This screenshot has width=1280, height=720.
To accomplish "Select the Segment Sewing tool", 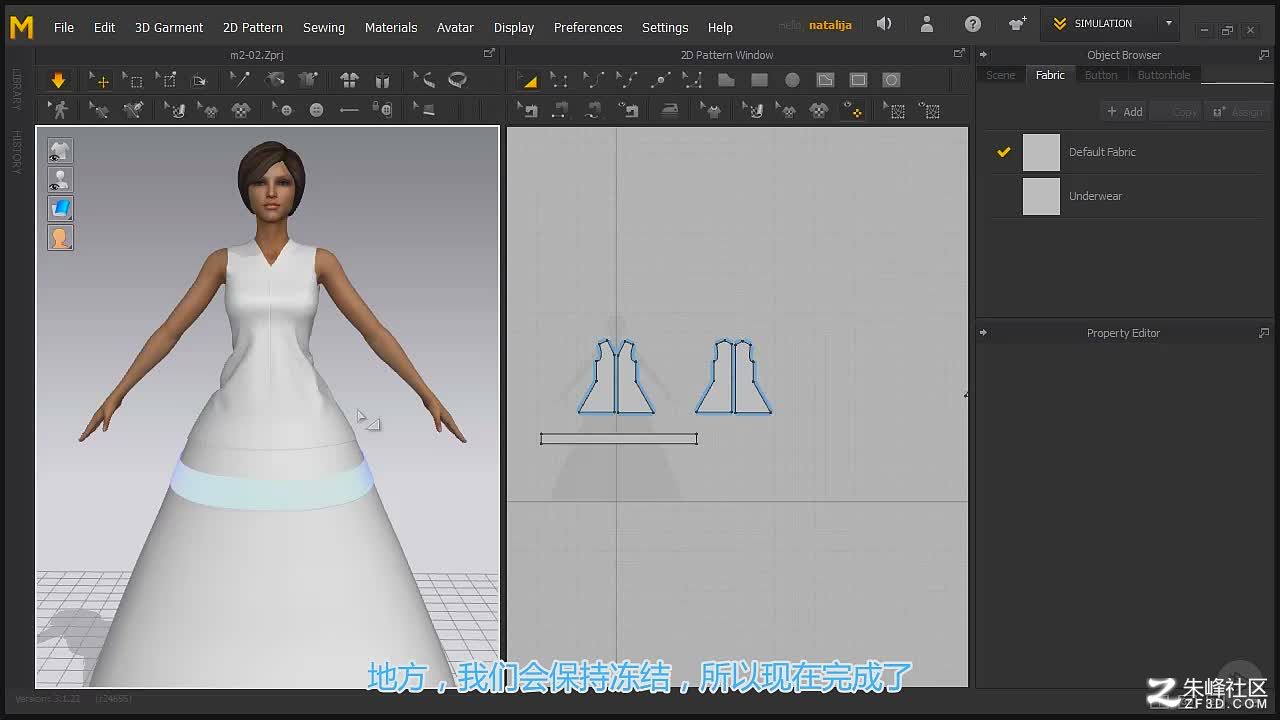I will pos(560,110).
